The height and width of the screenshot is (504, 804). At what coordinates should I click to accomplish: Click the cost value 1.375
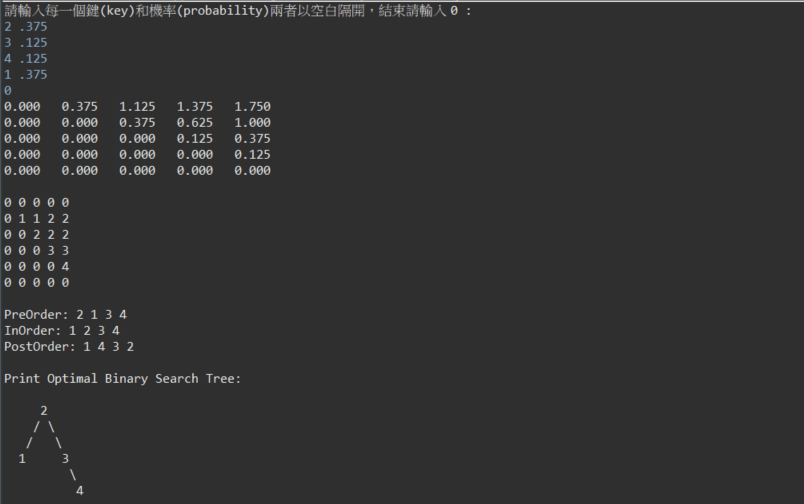[195, 107]
